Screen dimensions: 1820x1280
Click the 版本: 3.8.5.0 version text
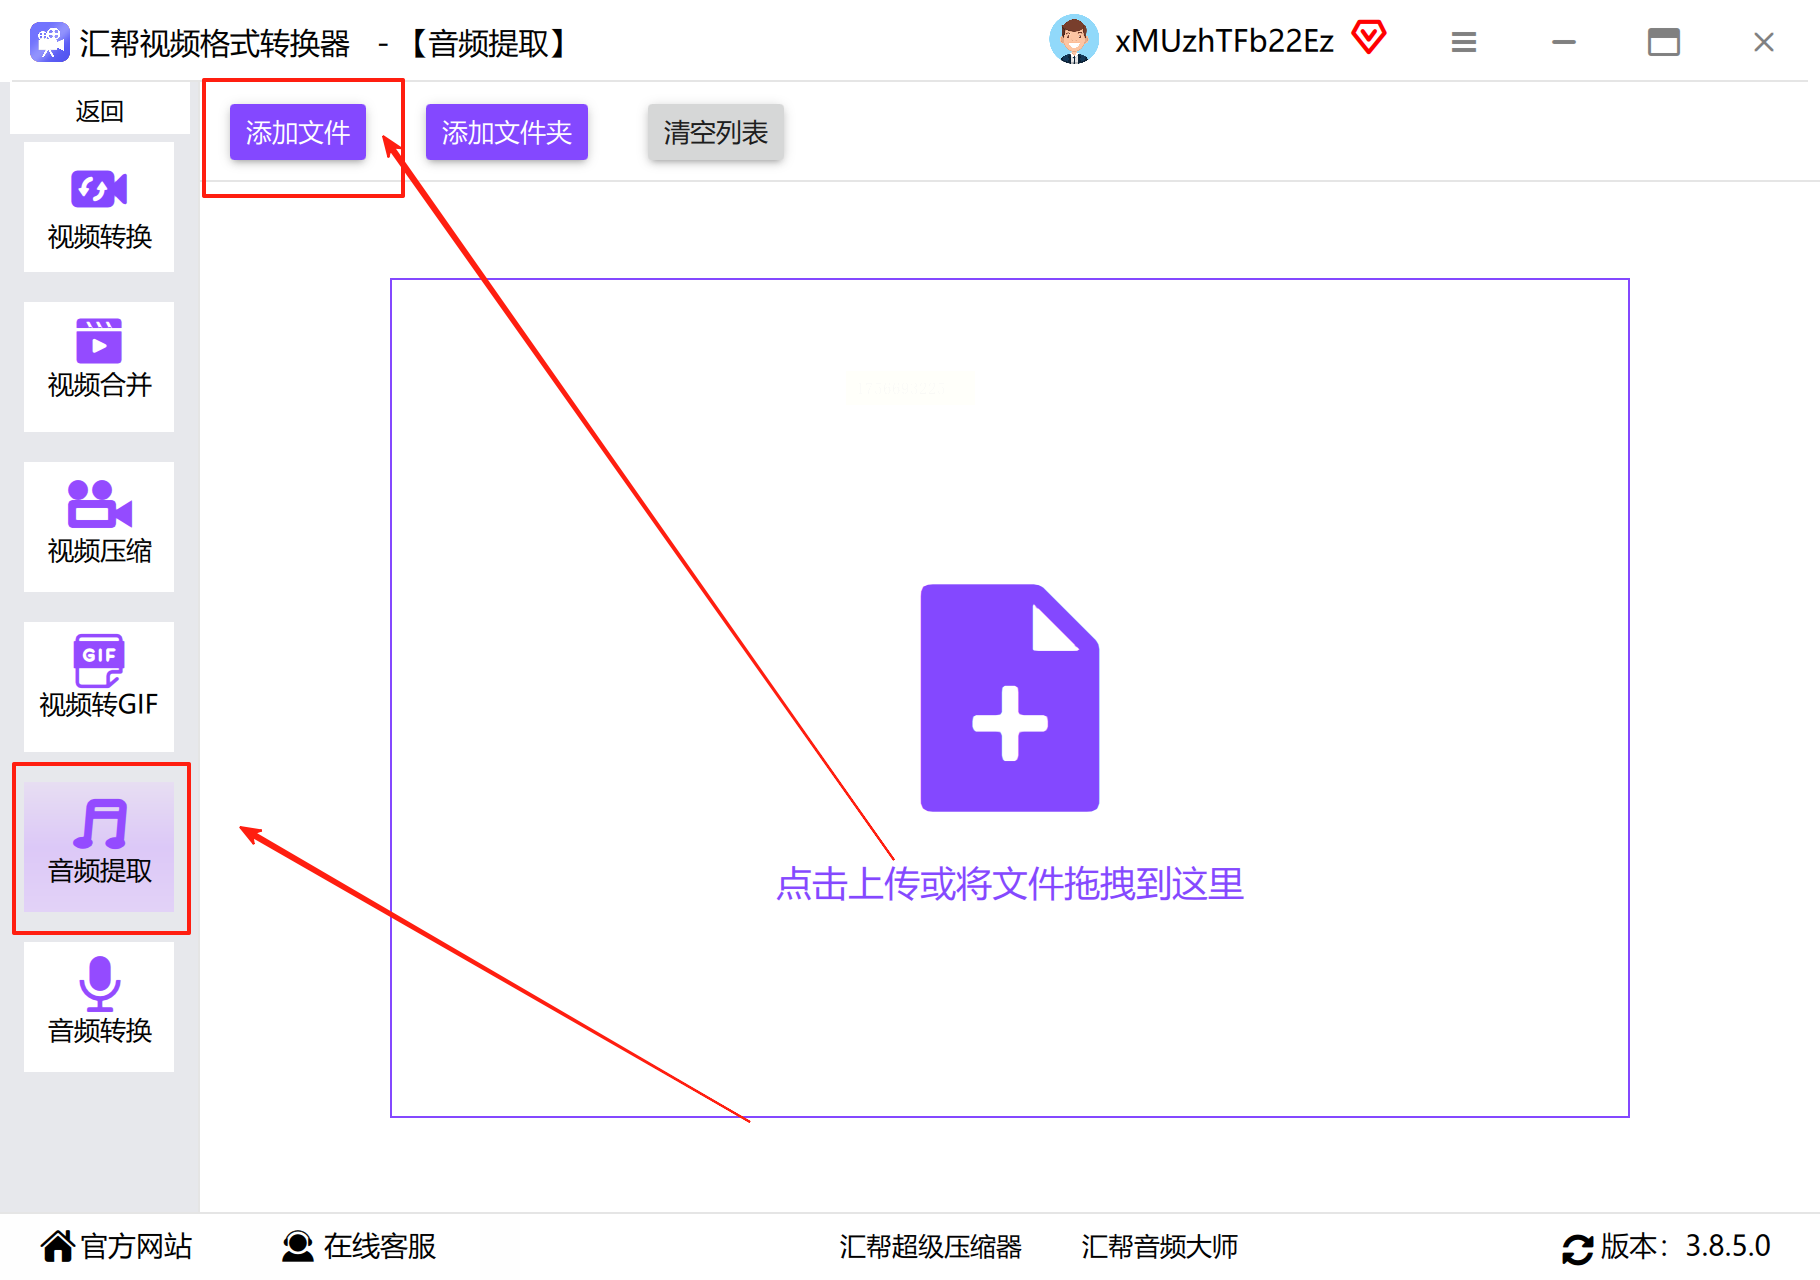1686,1246
